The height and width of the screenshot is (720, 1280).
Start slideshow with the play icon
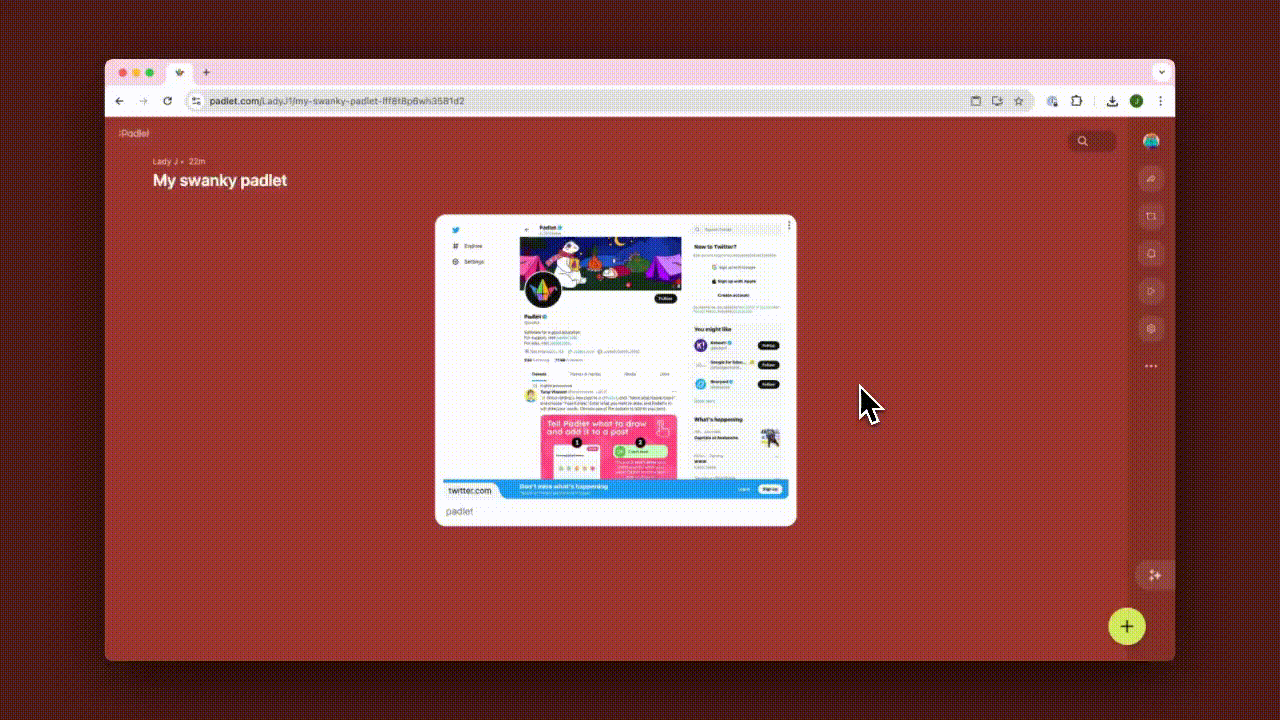pyautogui.click(x=1151, y=291)
